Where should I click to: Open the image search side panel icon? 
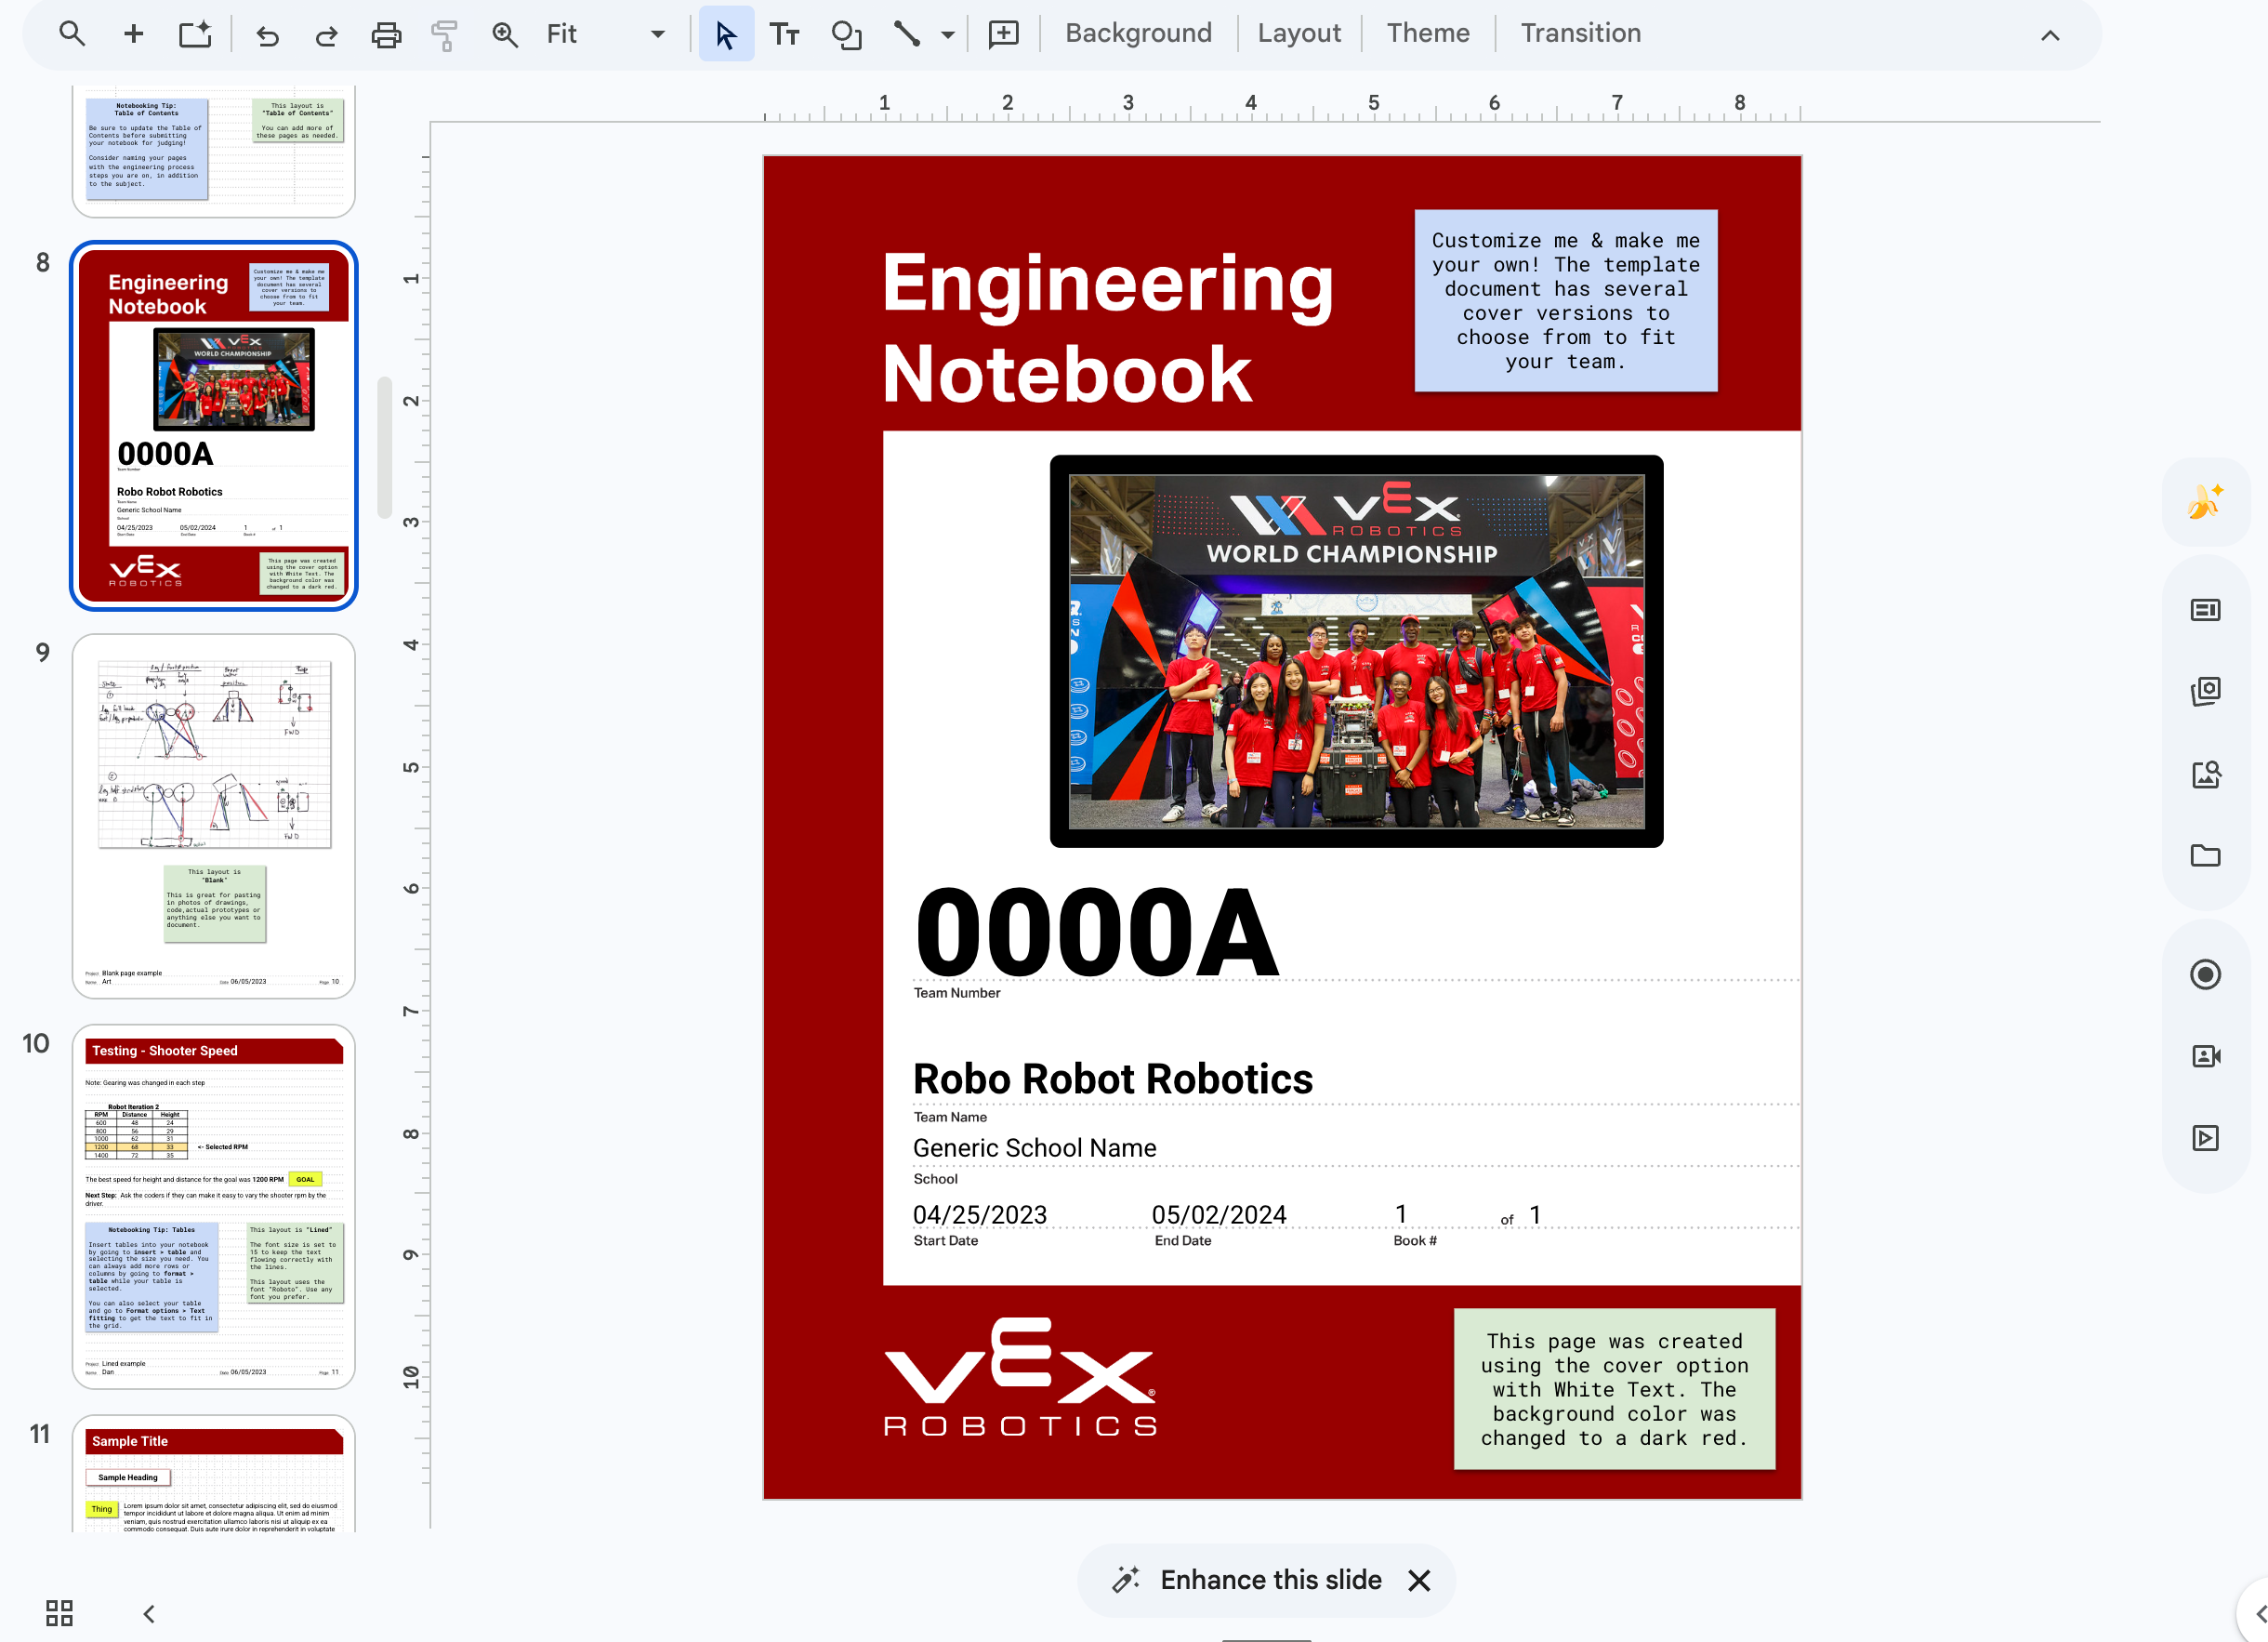[2205, 774]
